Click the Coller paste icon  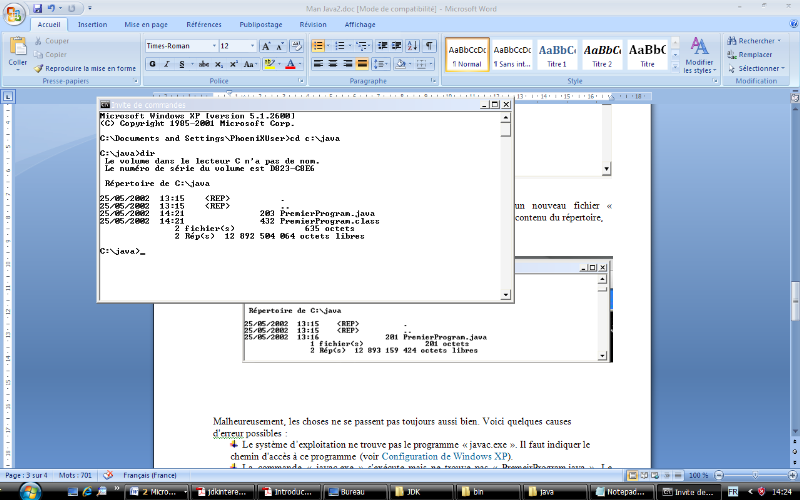(17, 52)
